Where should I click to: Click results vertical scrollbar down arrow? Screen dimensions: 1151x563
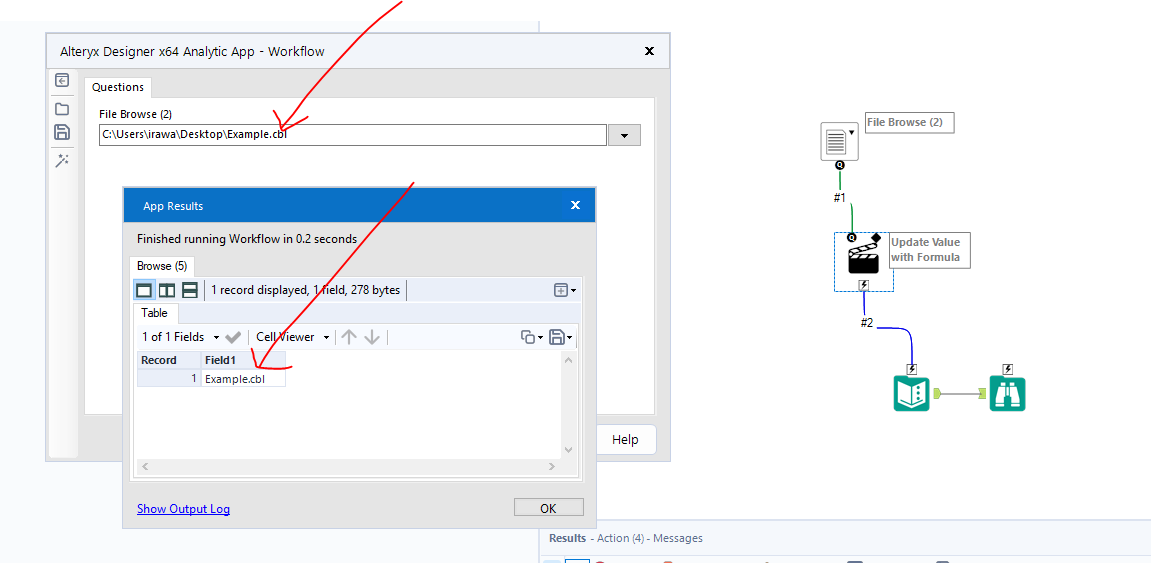click(567, 449)
